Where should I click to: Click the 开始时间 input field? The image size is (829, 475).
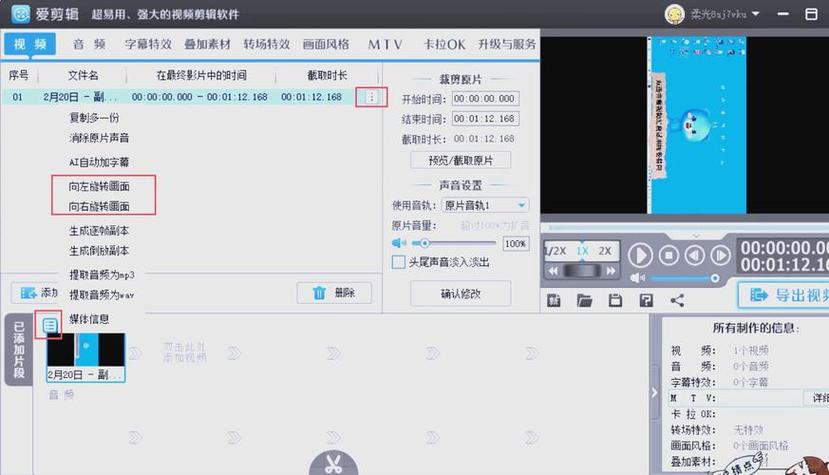pyautogui.click(x=485, y=98)
